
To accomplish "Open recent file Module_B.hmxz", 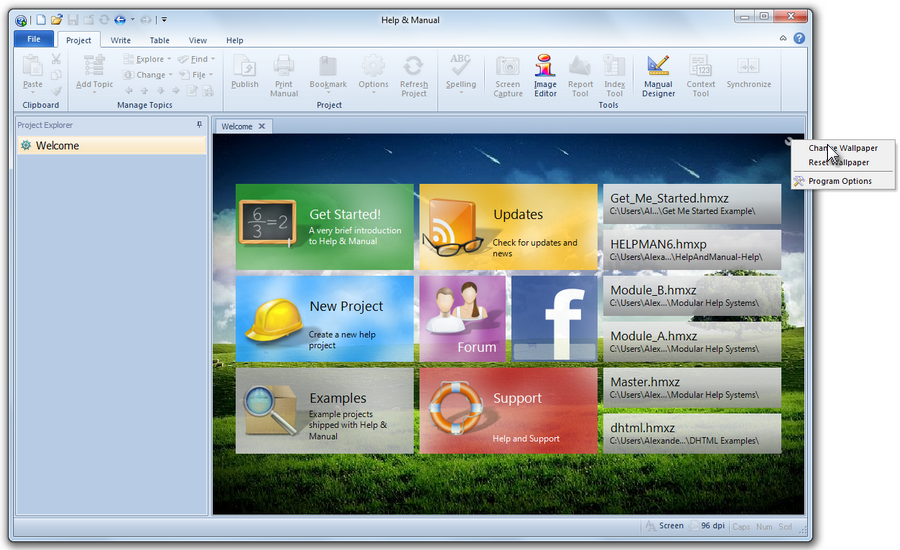I will click(x=692, y=296).
